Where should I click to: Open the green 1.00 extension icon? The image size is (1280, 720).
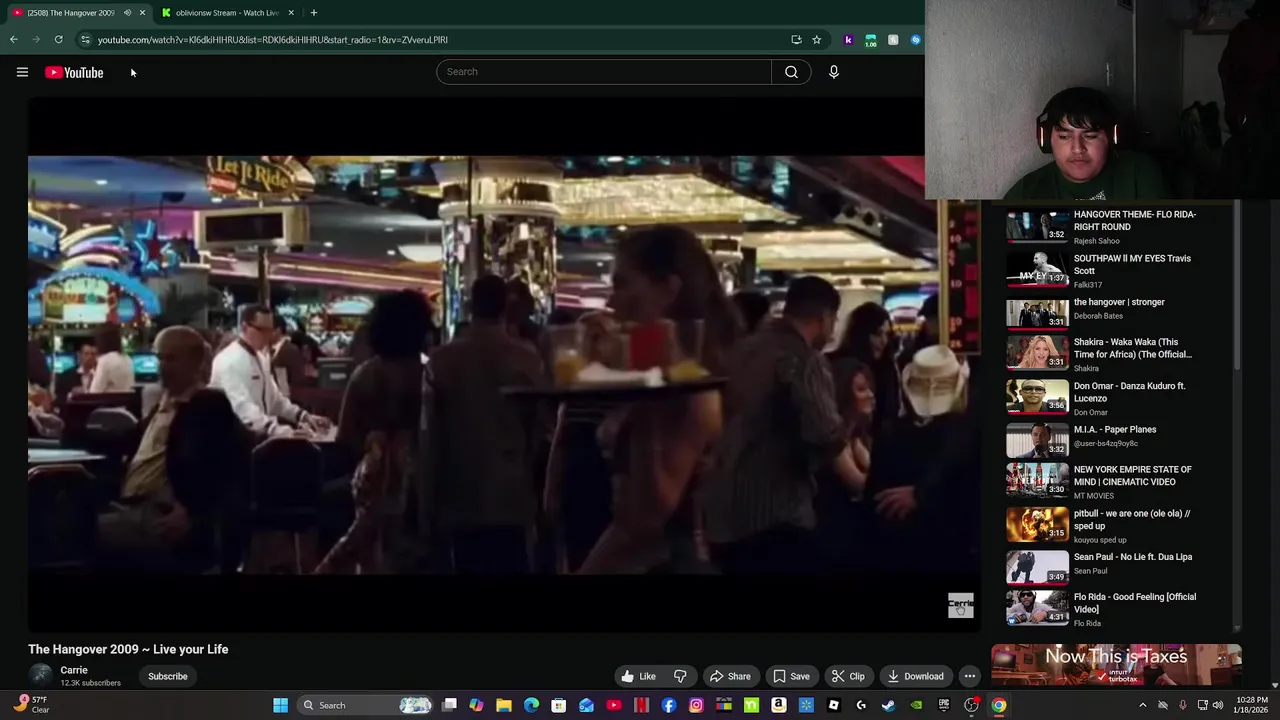(x=871, y=40)
